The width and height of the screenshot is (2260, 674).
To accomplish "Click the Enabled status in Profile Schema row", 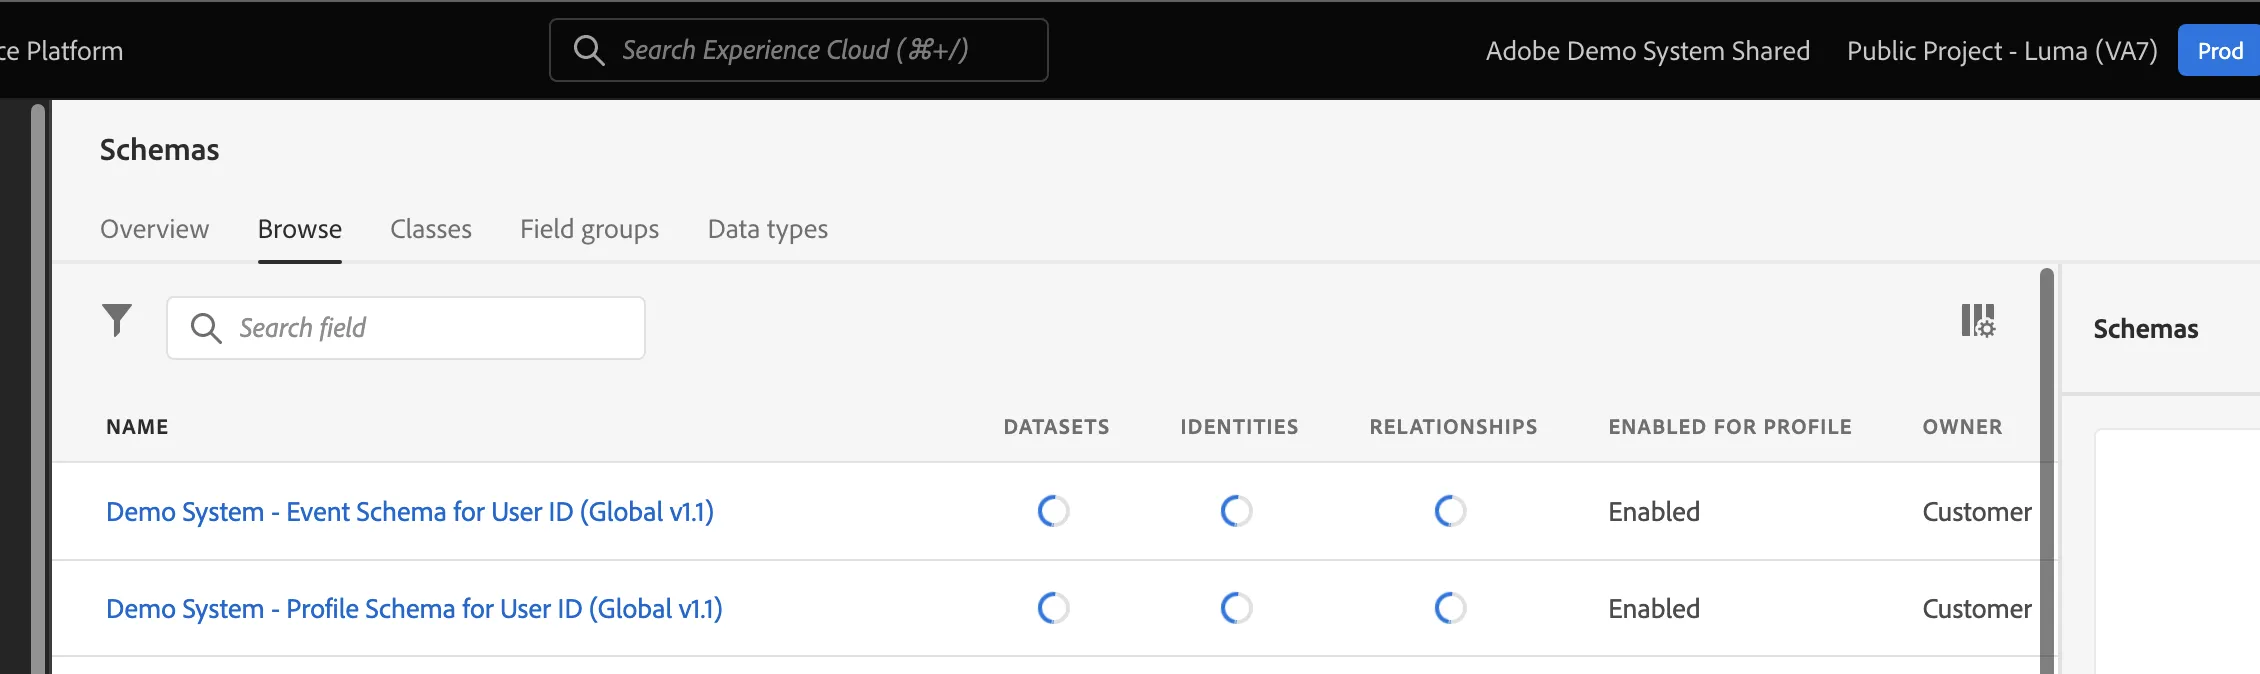I will pyautogui.click(x=1654, y=609).
